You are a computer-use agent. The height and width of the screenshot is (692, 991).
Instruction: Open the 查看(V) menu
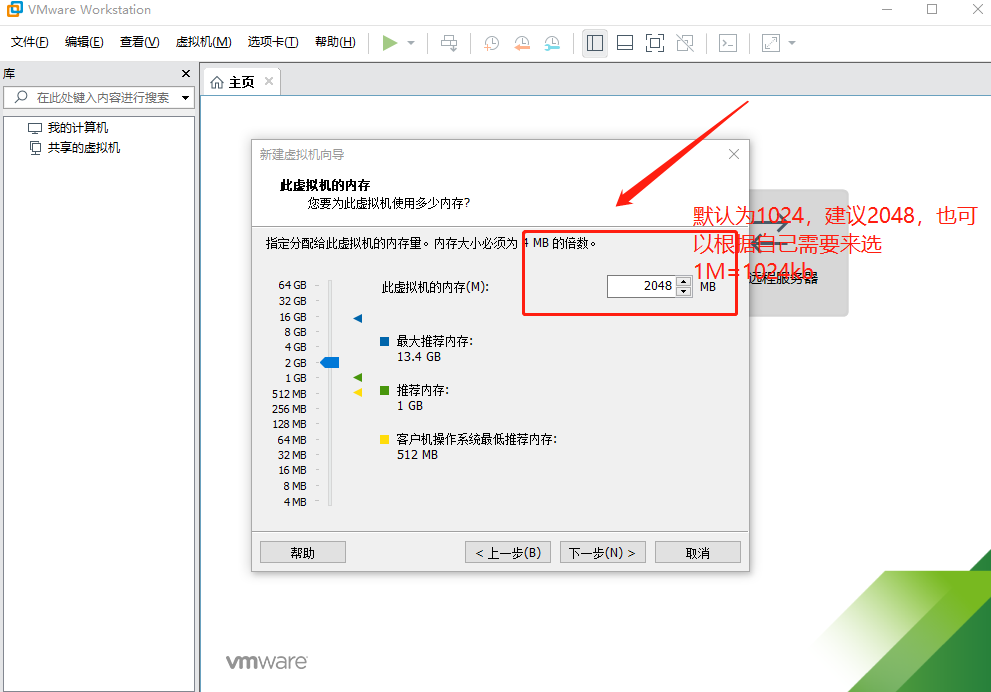[140, 42]
